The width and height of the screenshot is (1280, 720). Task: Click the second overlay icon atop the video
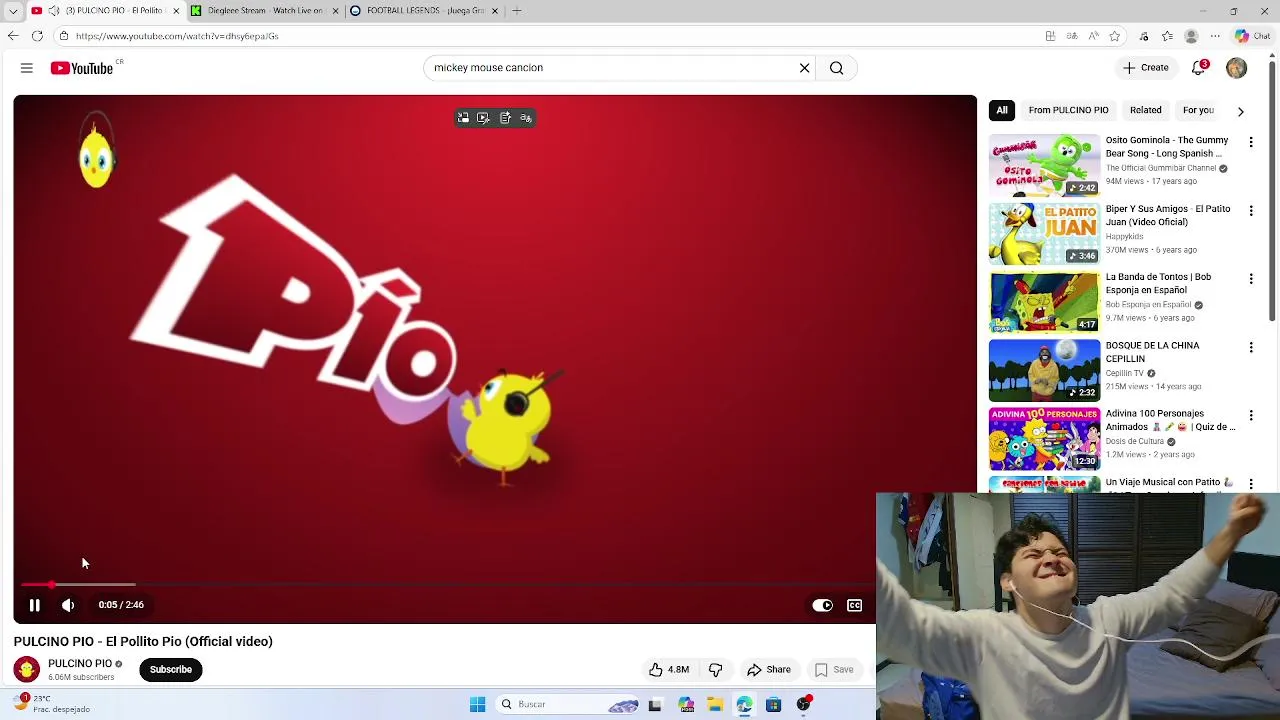[483, 118]
